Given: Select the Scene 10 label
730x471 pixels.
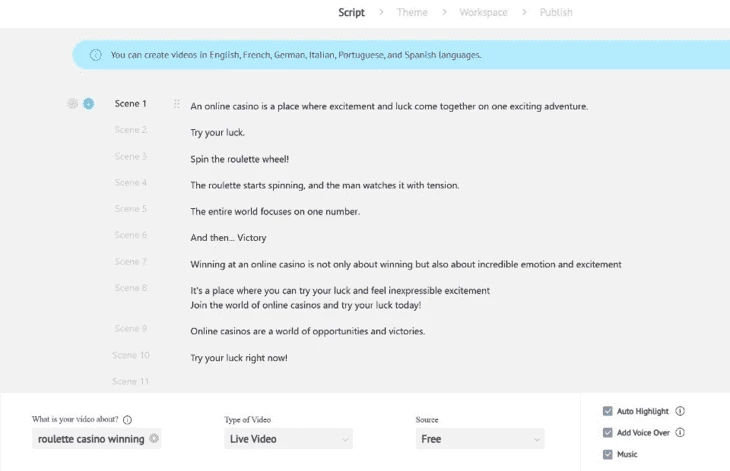Looking at the screenshot, I should 131,355.
